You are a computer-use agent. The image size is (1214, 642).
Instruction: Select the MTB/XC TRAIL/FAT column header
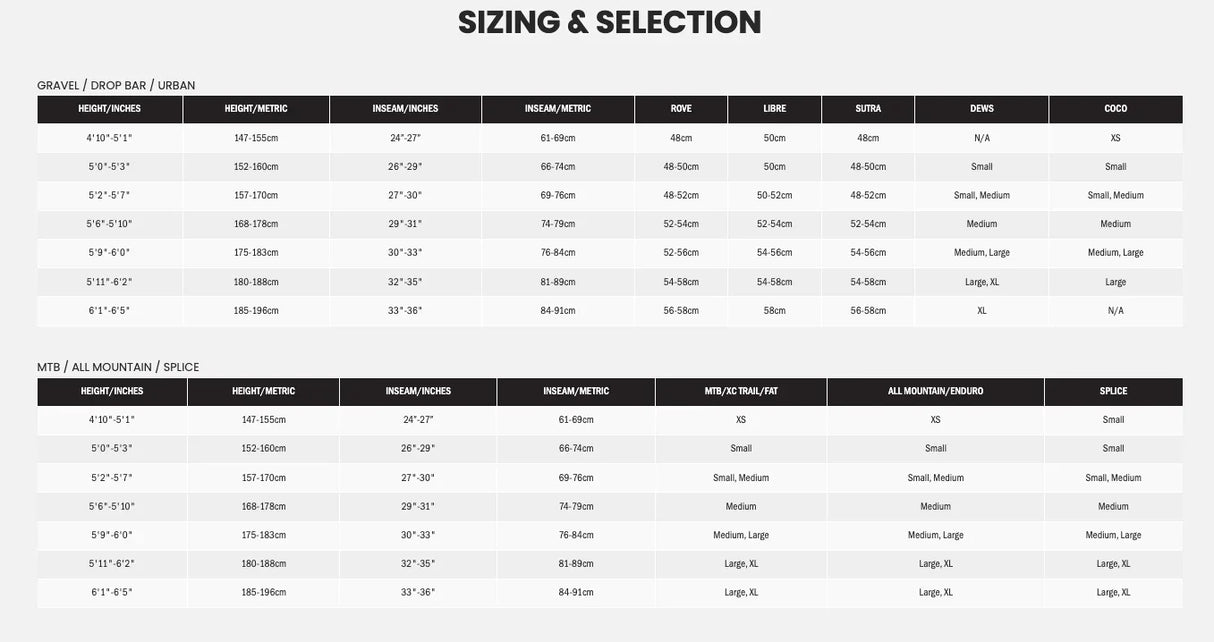point(740,391)
